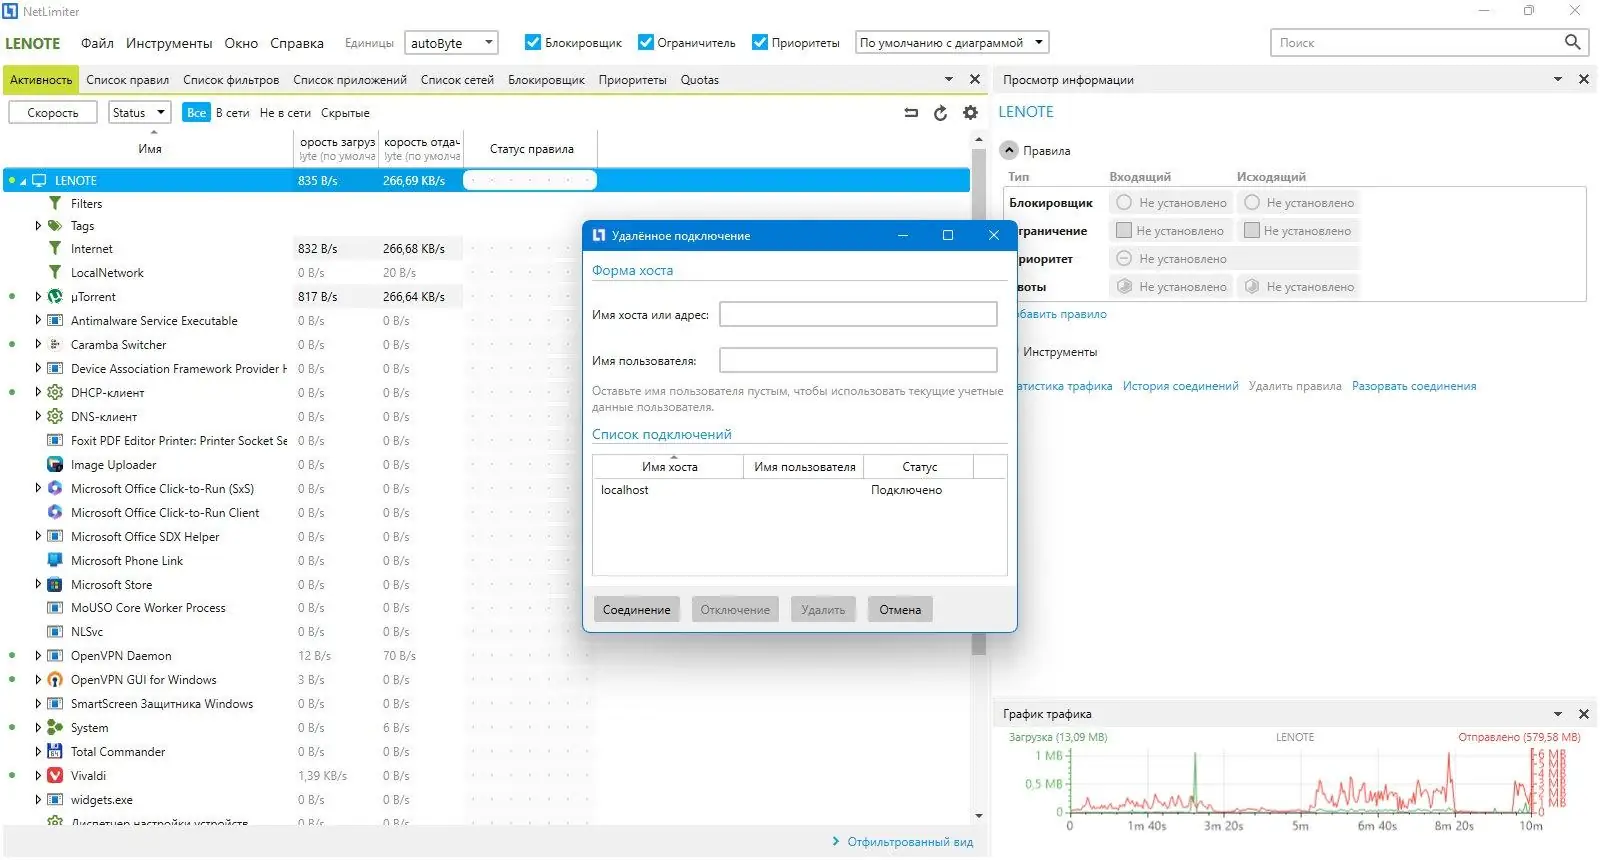Click the System process icon
The height and width of the screenshot is (860, 1600).
click(x=55, y=728)
